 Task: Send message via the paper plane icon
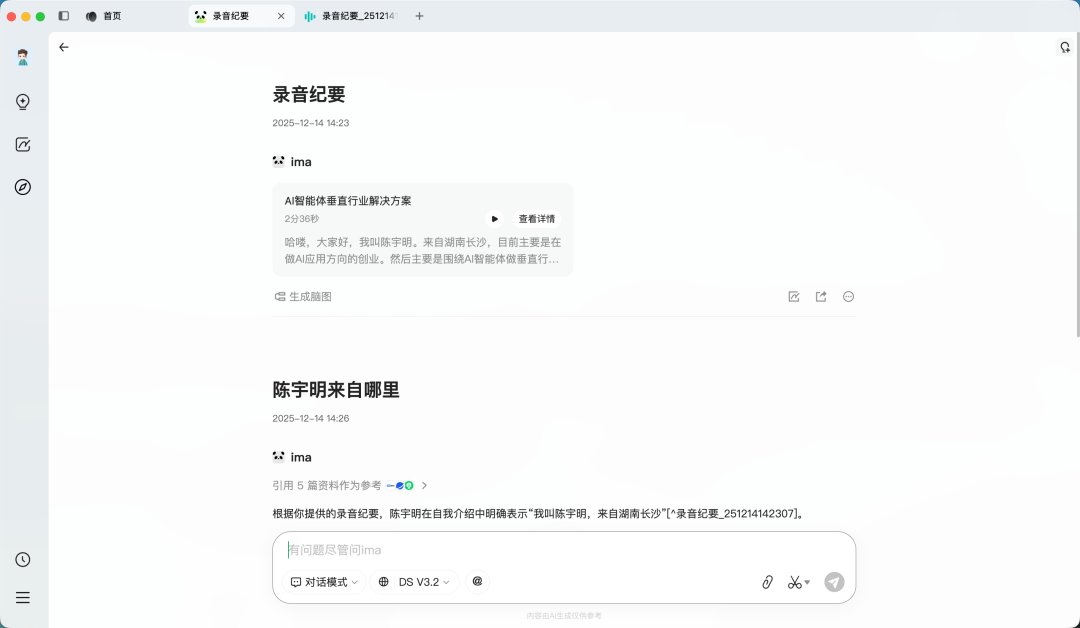[x=834, y=581]
